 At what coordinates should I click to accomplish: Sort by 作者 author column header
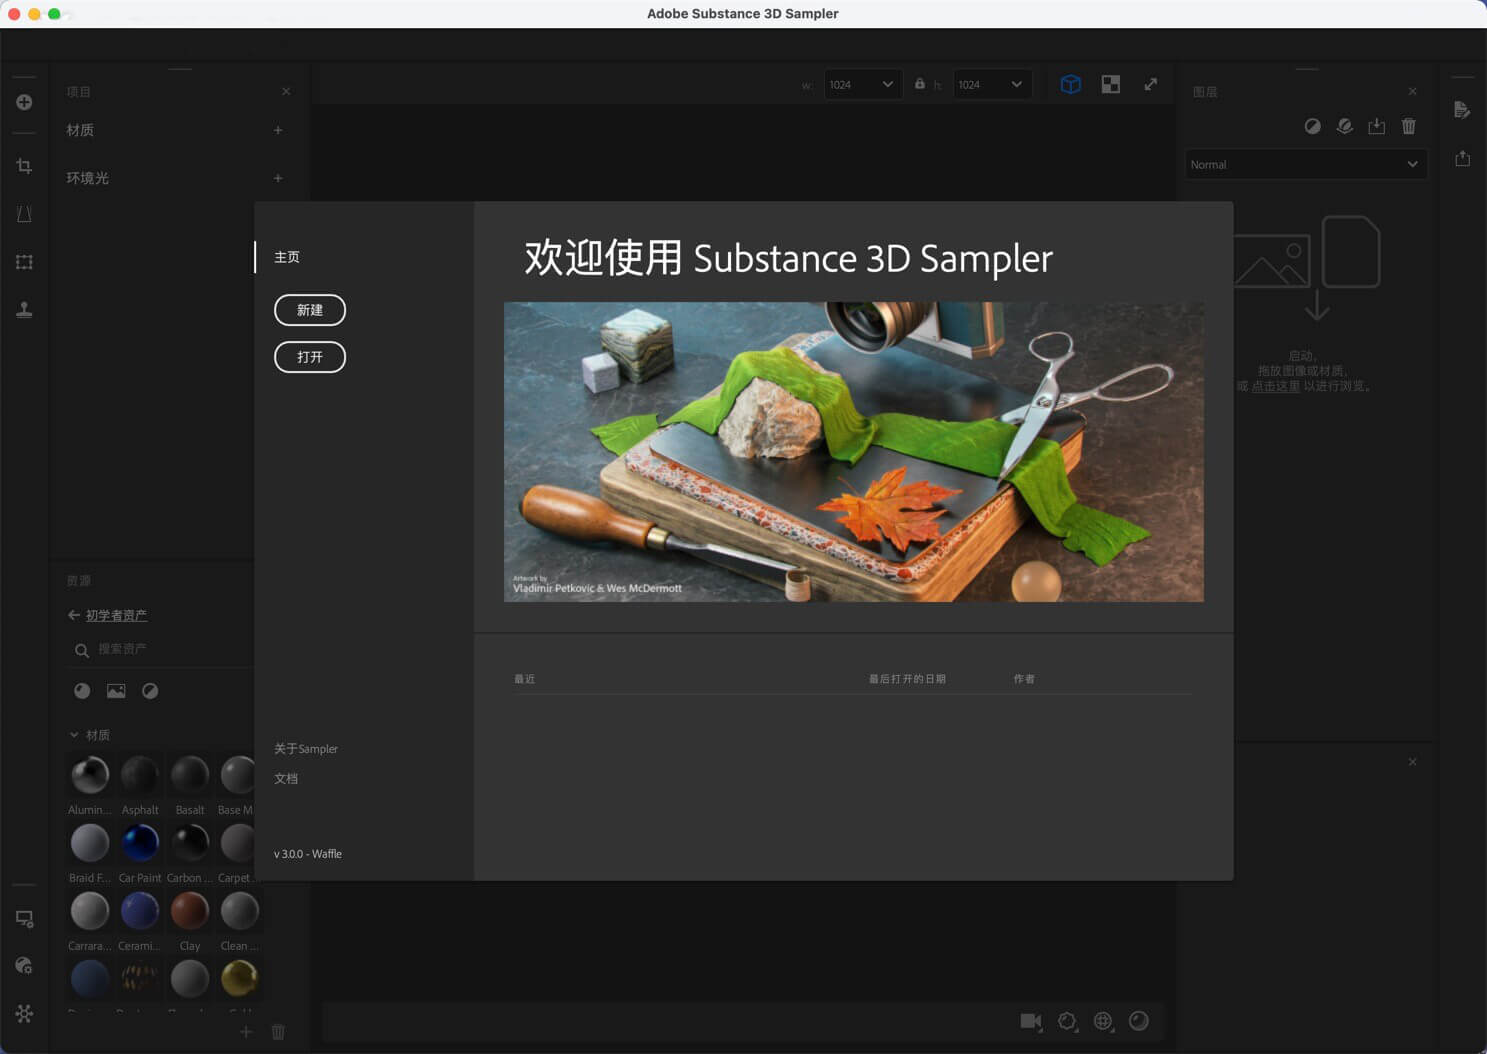(1024, 679)
